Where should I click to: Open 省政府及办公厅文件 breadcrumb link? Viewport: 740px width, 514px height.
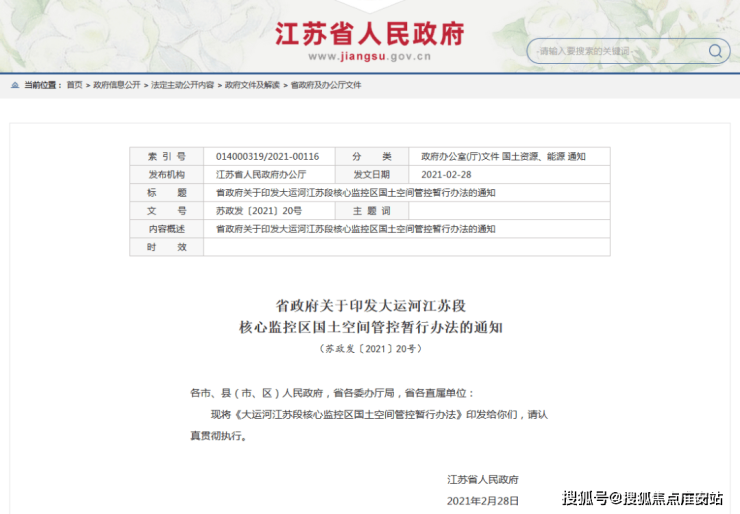[x=326, y=85]
